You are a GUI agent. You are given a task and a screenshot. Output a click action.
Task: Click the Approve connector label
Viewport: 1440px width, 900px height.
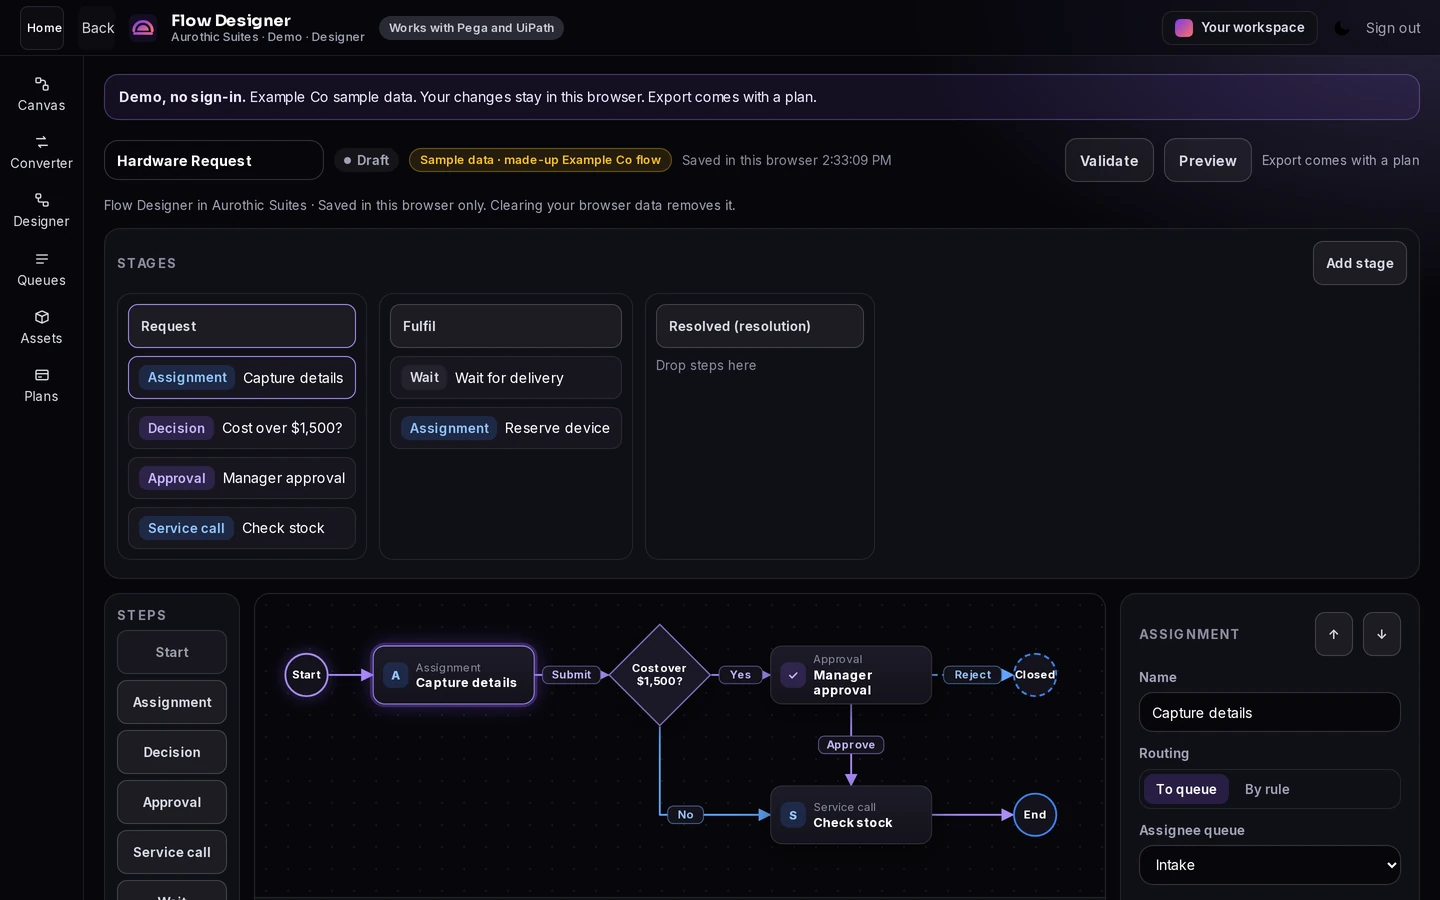click(x=851, y=745)
